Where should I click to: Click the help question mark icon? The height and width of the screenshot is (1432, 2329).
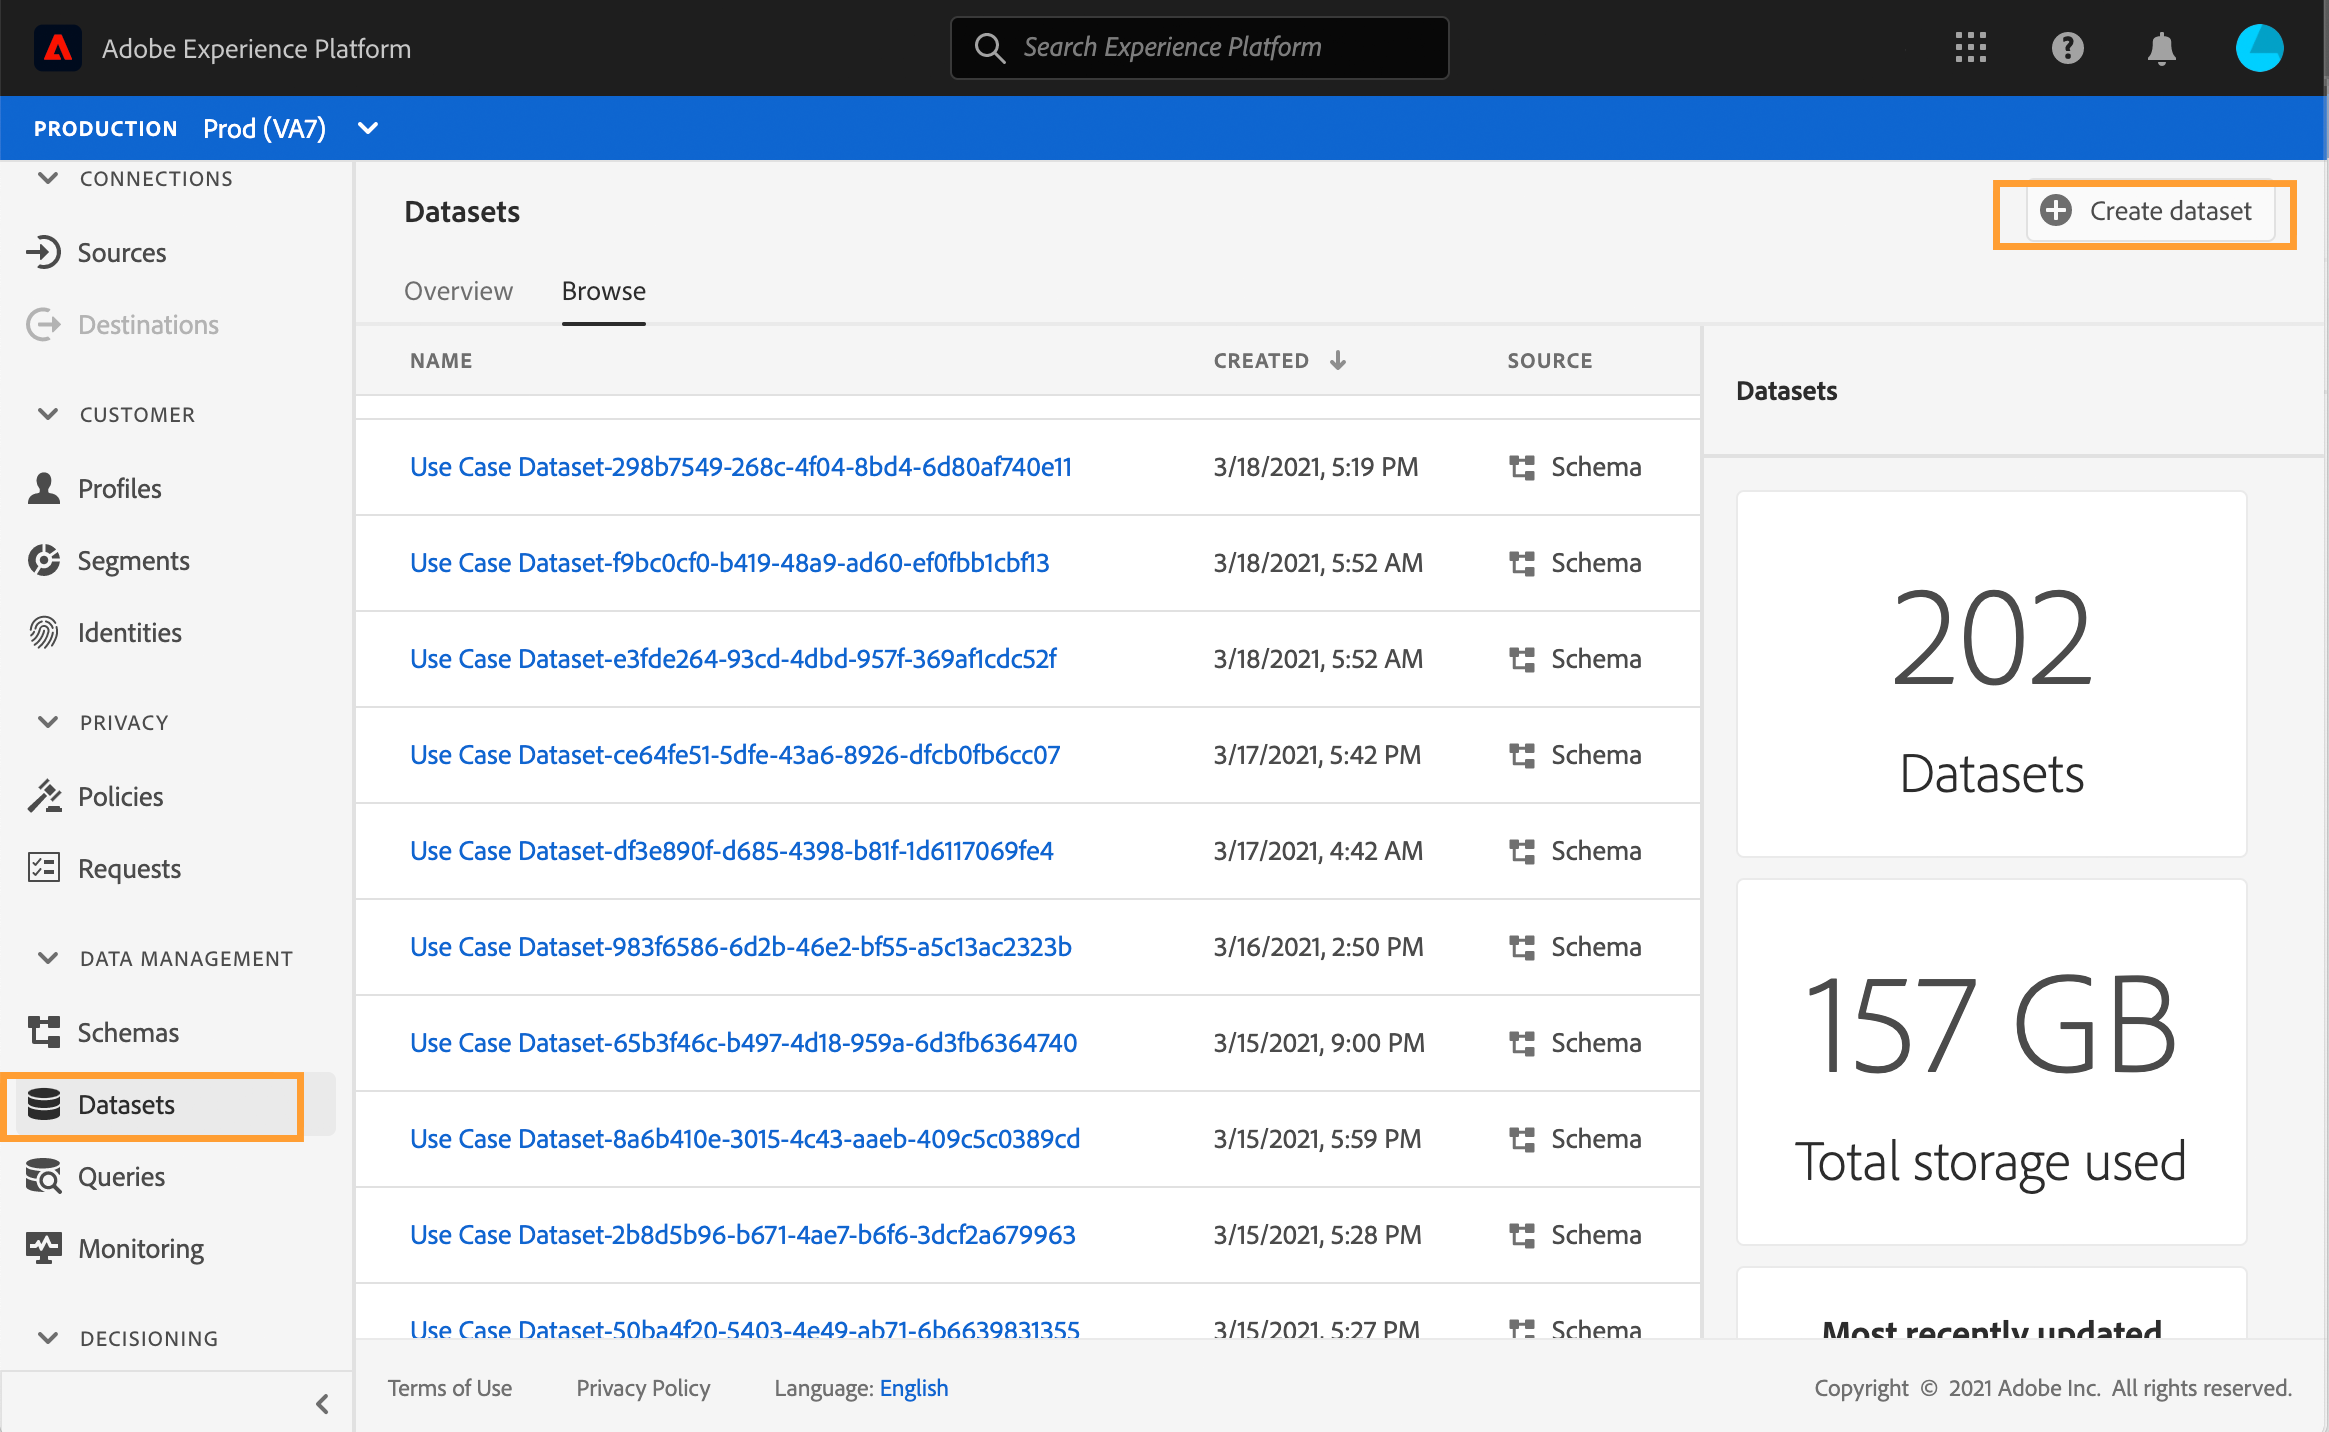pyautogui.click(x=2067, y=48)
